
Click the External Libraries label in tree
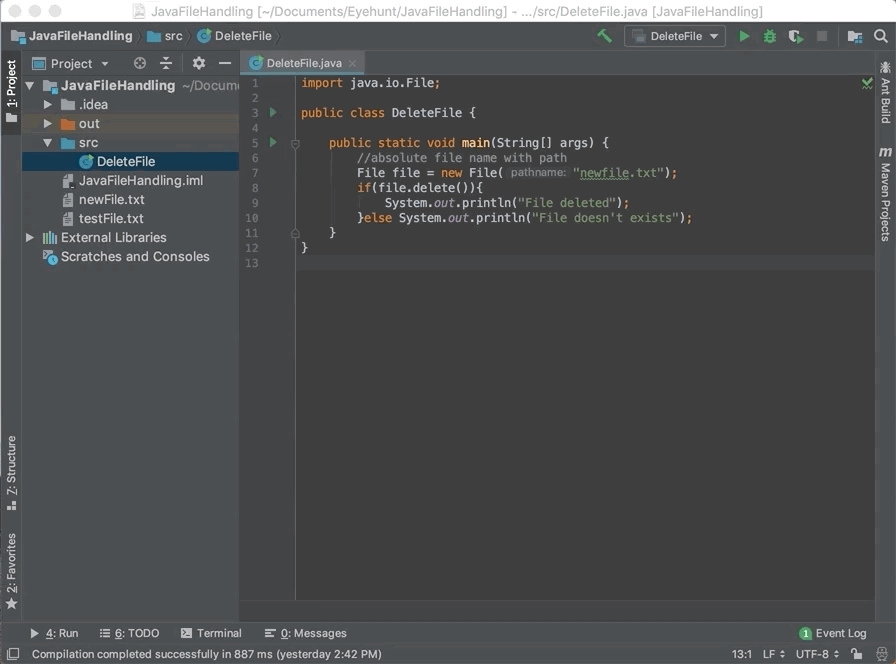[113, 237]
